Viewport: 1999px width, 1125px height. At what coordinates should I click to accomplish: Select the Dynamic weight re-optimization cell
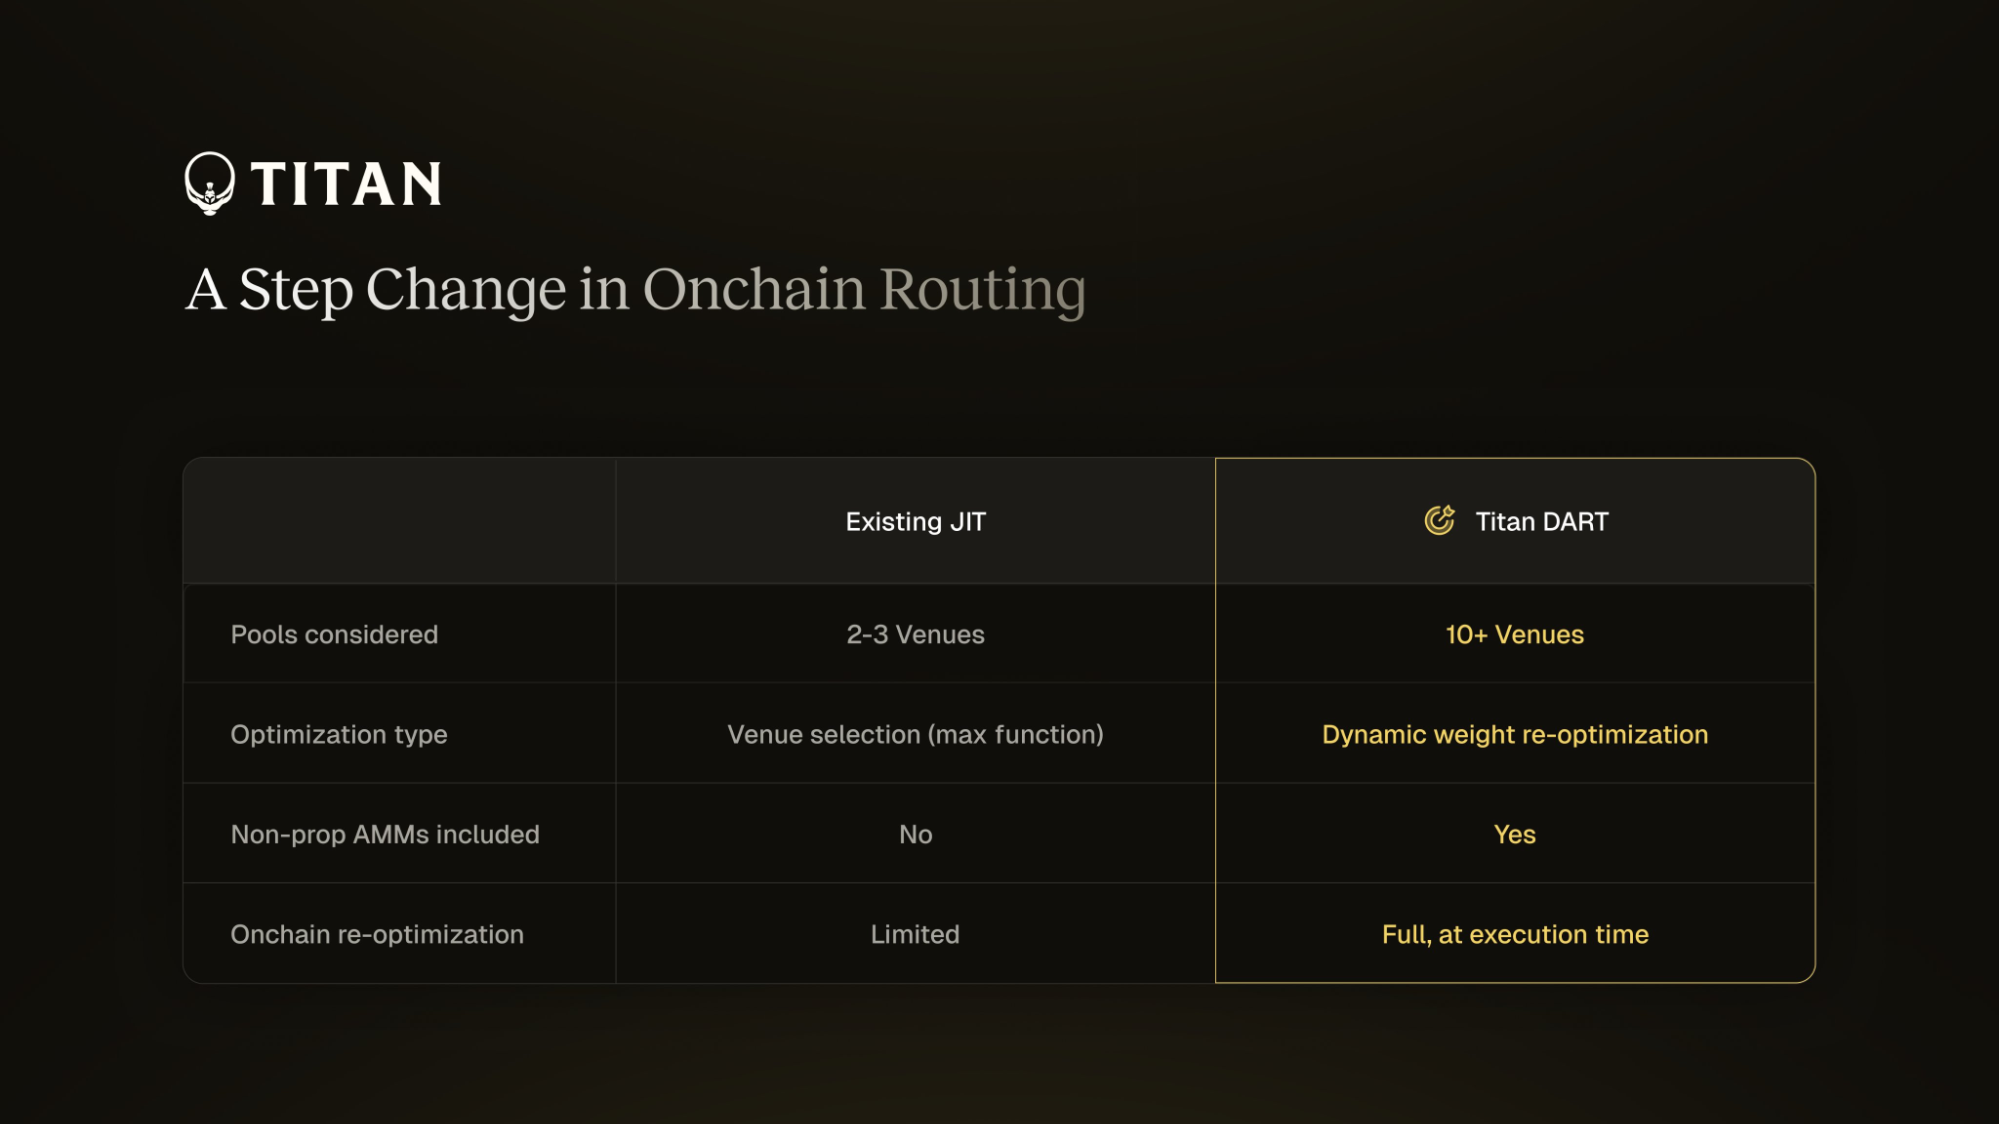(1514, 734)
